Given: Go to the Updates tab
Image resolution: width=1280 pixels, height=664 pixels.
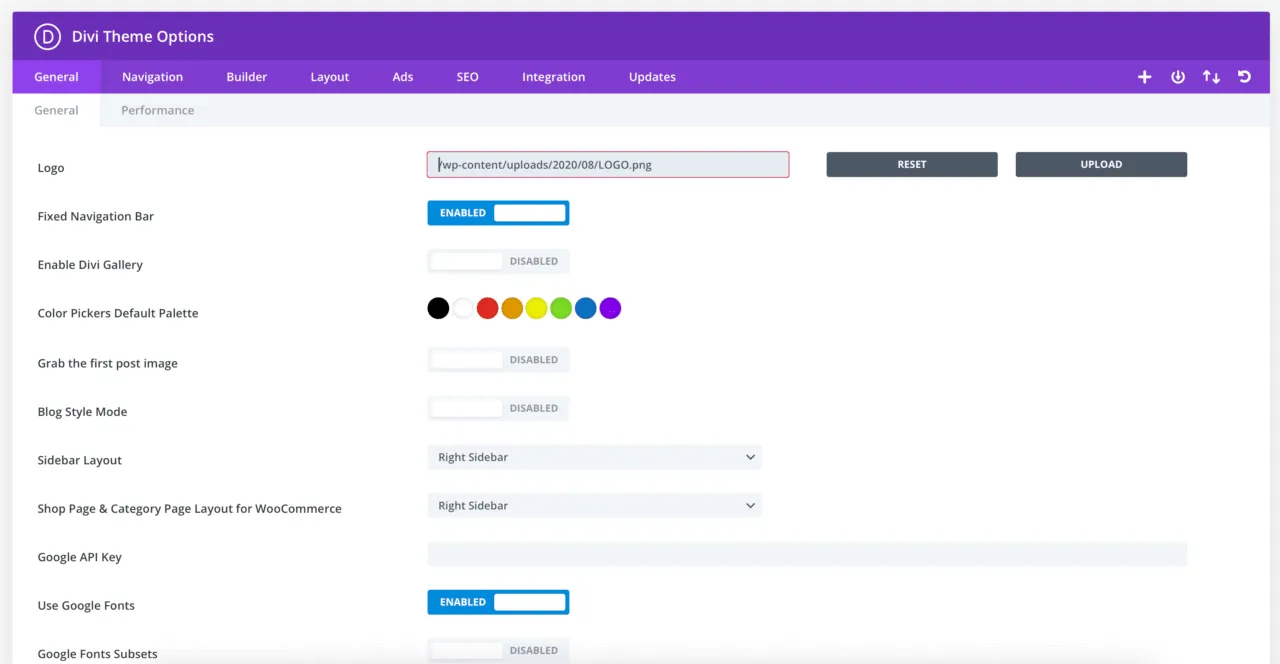Looking at the screenshot, I should pyautogui.click(x=652, y=77).
